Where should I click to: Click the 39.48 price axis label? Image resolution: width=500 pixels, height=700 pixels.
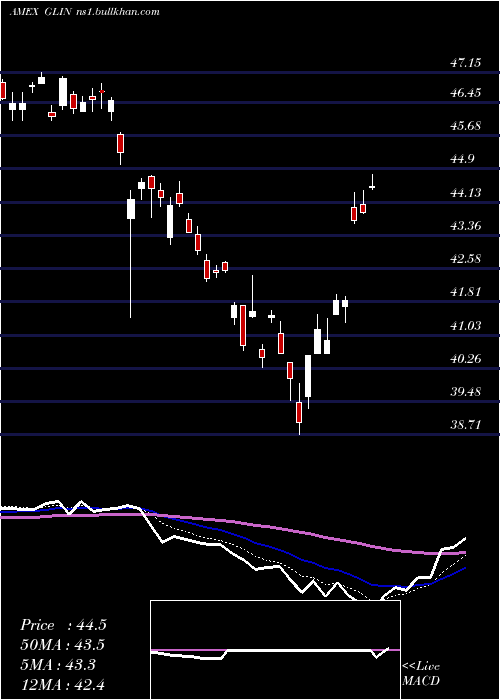coord(465,392)
